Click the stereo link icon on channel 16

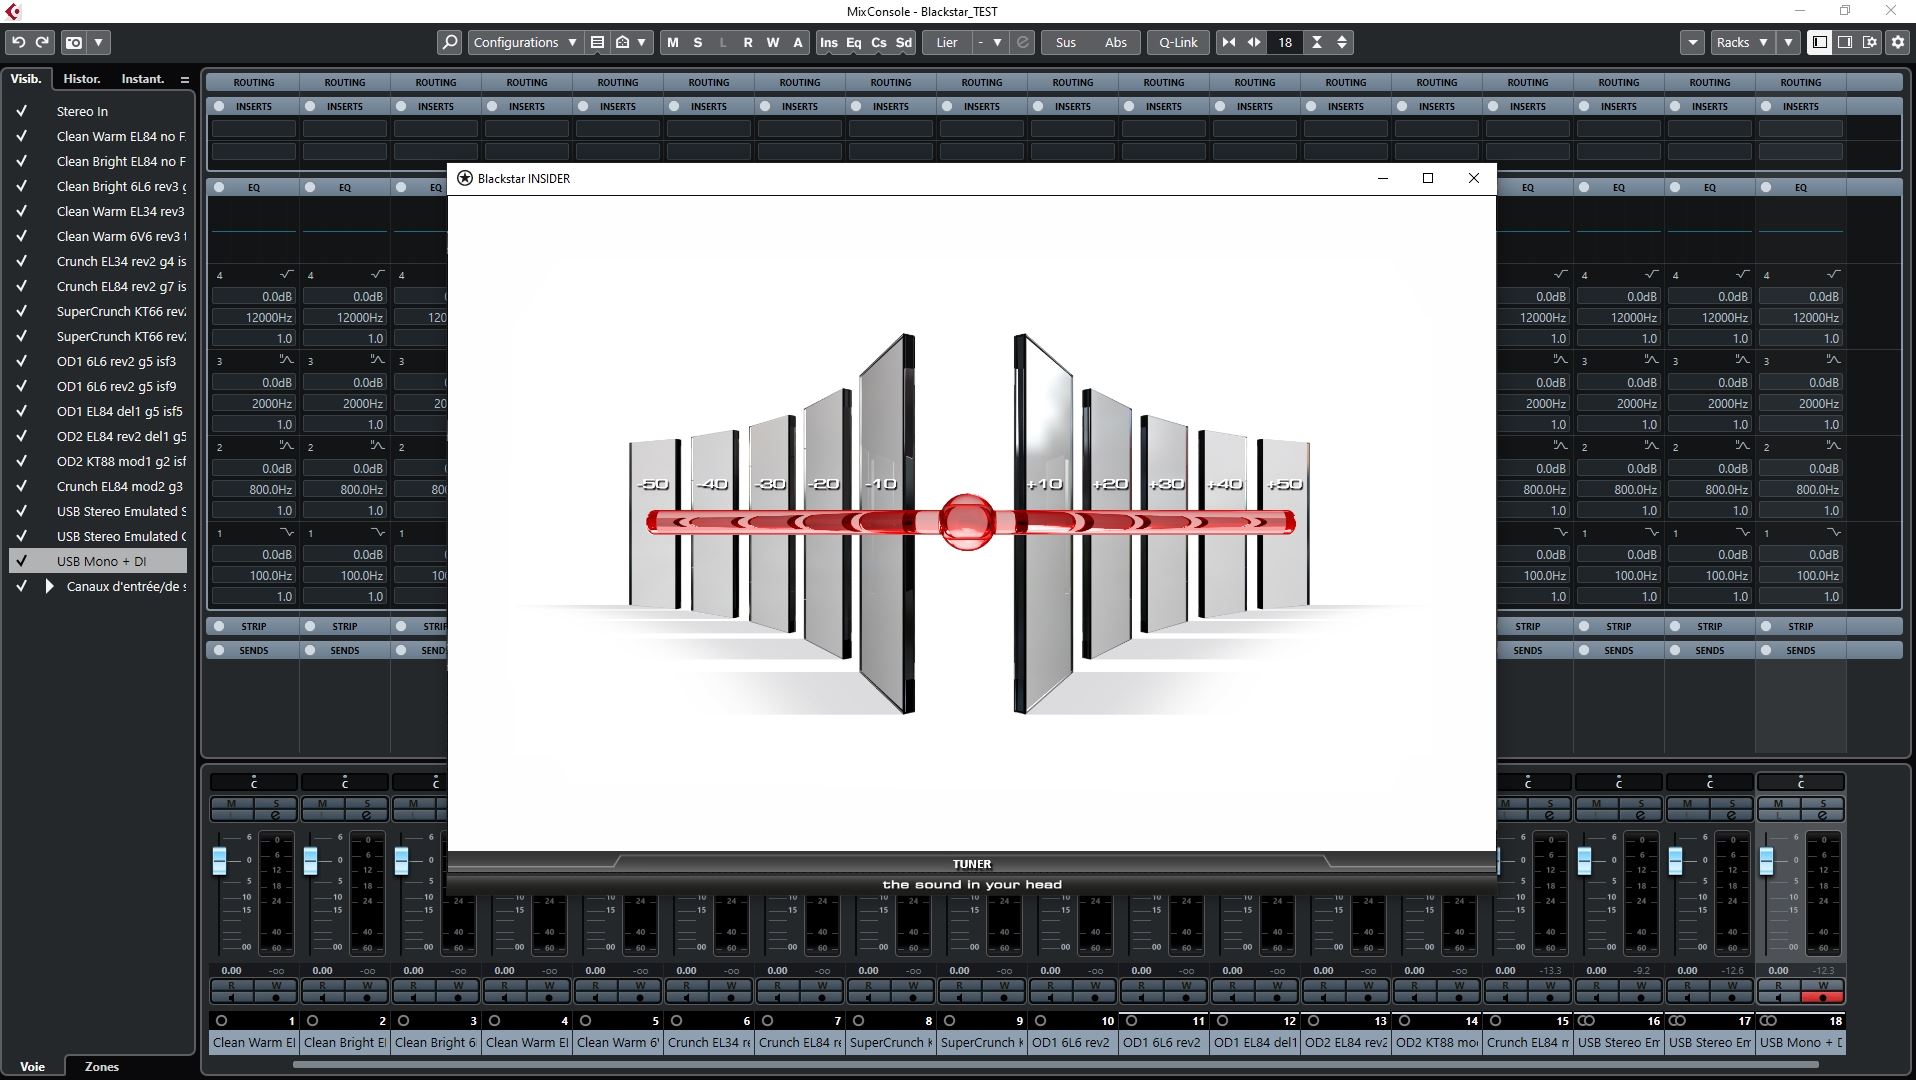(1586, 1021)
